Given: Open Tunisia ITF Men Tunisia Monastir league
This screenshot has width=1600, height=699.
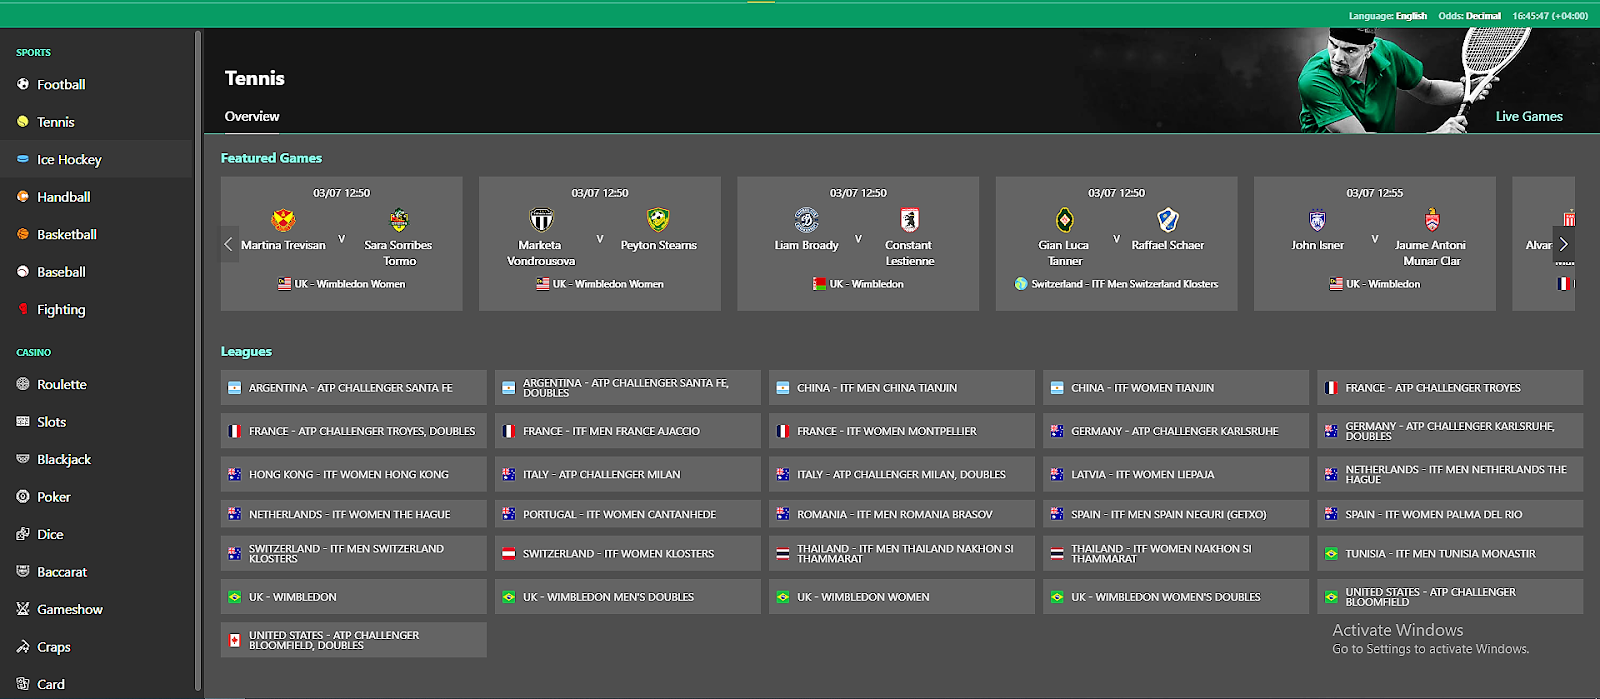Looking at the screenshot, I should tap(1450, 553).
